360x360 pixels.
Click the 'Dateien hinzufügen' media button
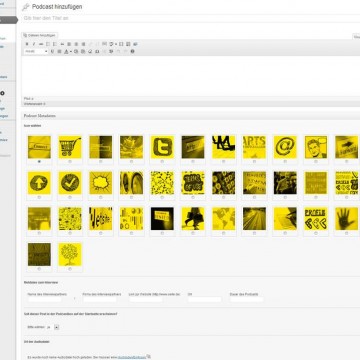(40, 35)
